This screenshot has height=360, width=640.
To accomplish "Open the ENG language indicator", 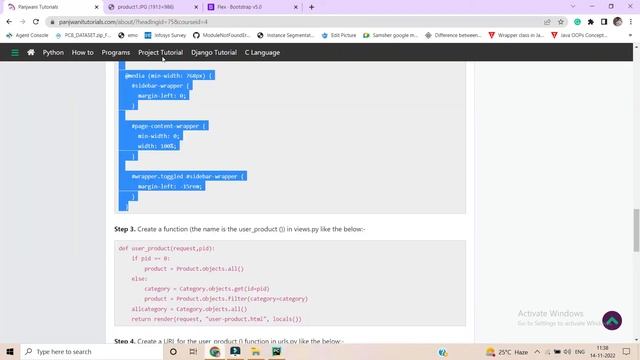I will point(580,352).
